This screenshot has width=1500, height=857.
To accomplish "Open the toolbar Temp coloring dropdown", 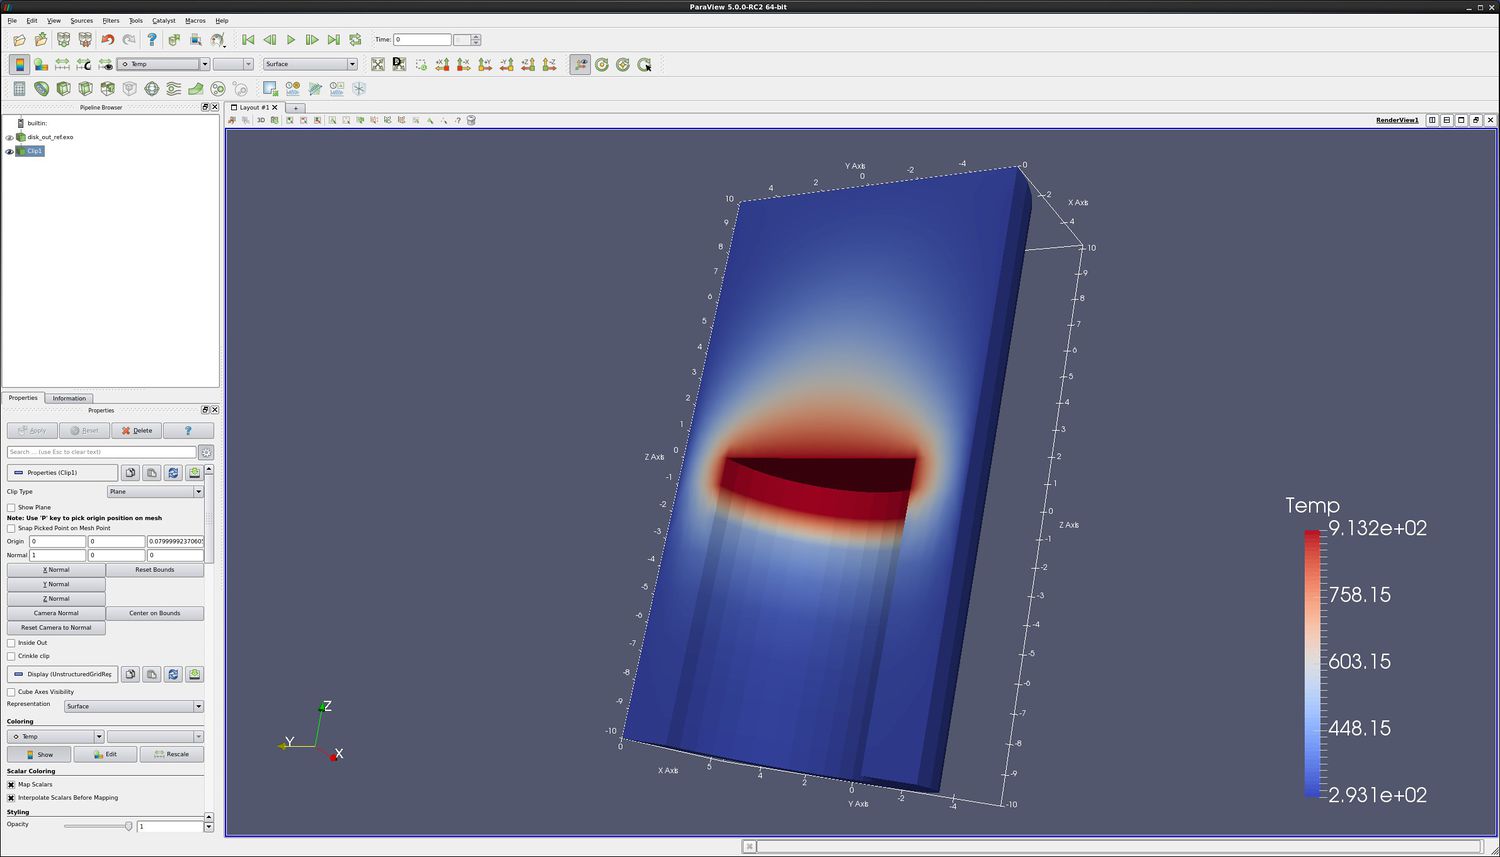I will click(x=163, y=64).
